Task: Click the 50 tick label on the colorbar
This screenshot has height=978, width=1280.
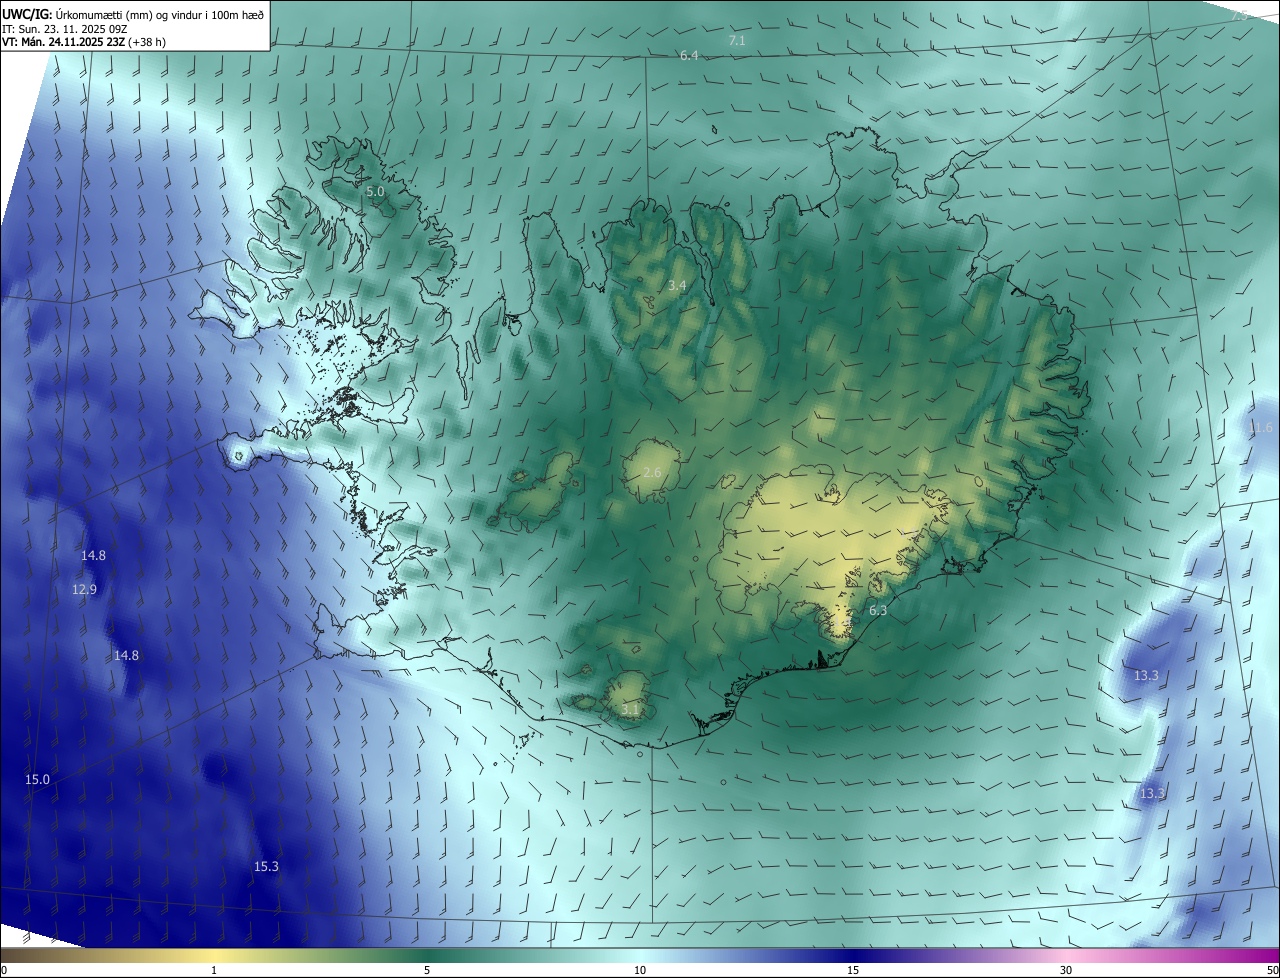Action: (1272, 970)
